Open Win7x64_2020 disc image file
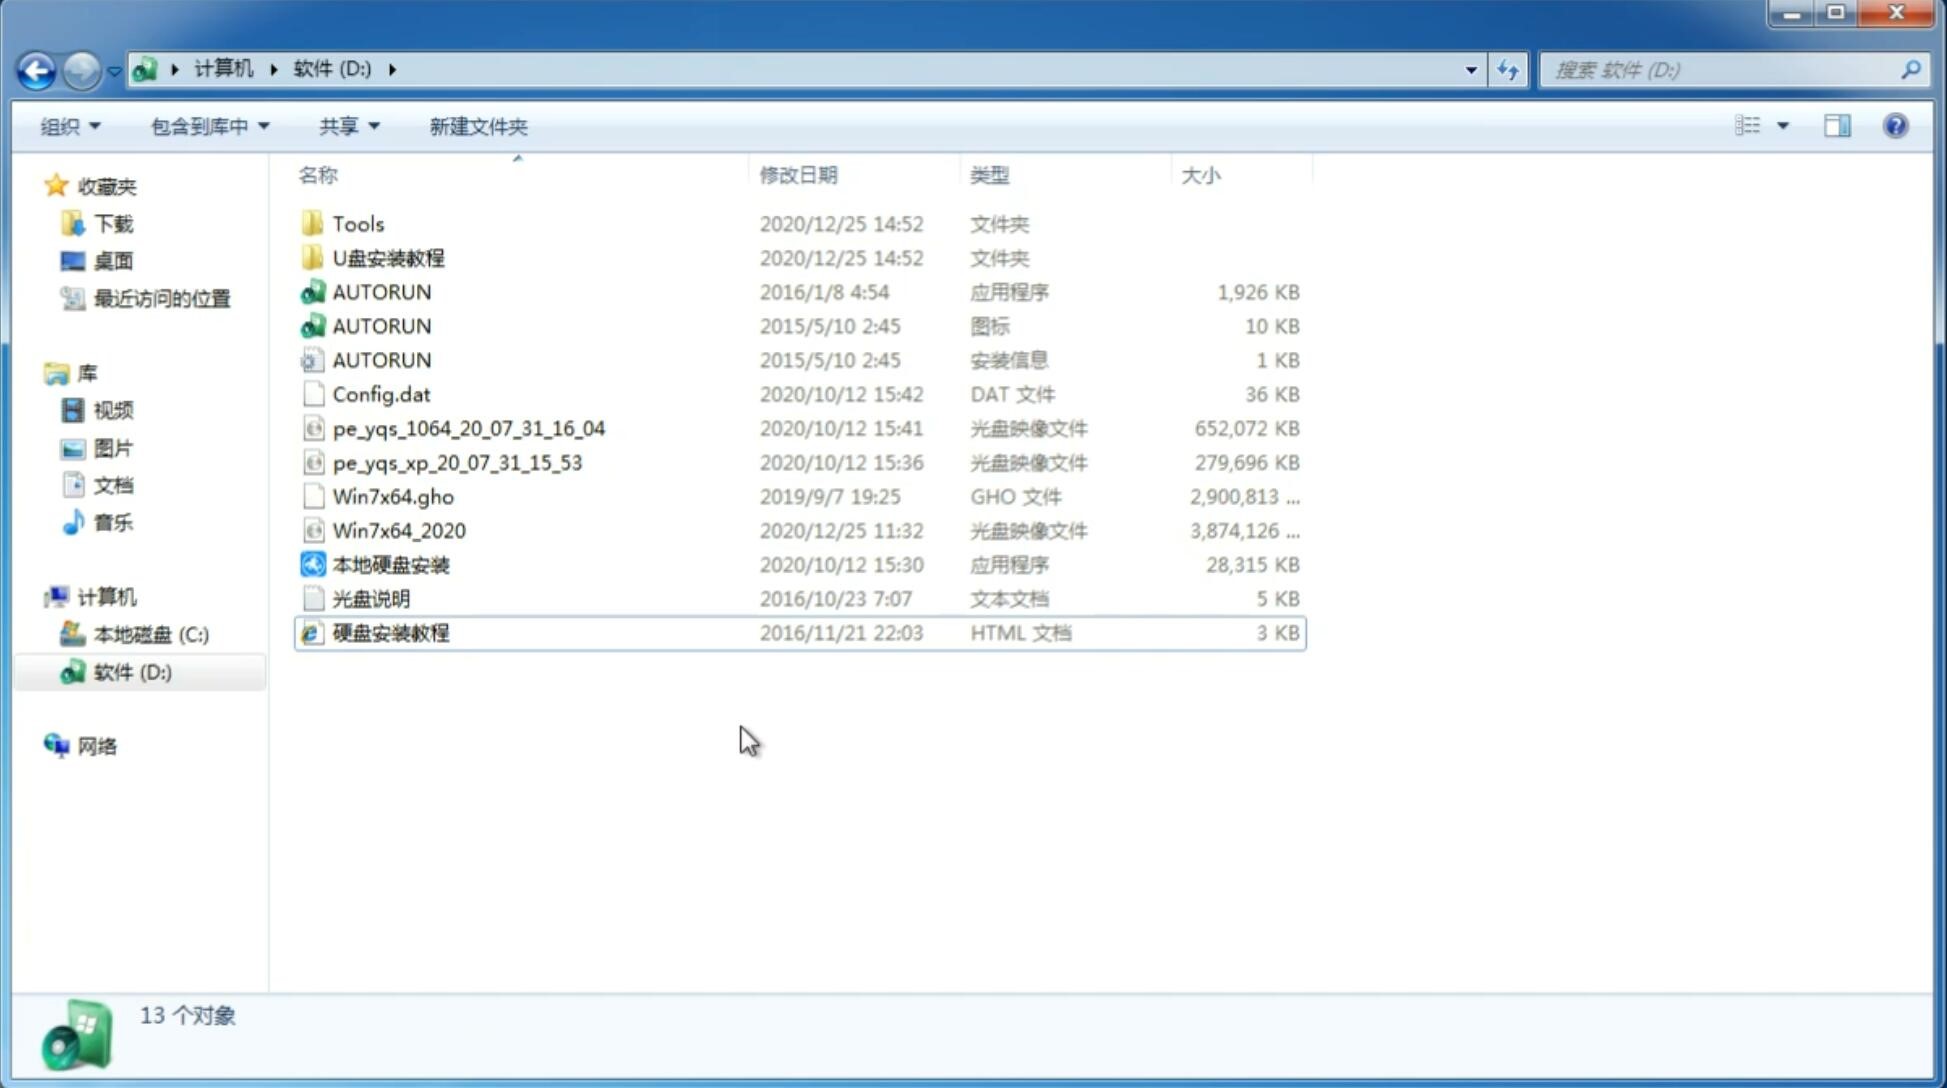The height and width of the screenshot is (1088, 1947). point(397,531)
